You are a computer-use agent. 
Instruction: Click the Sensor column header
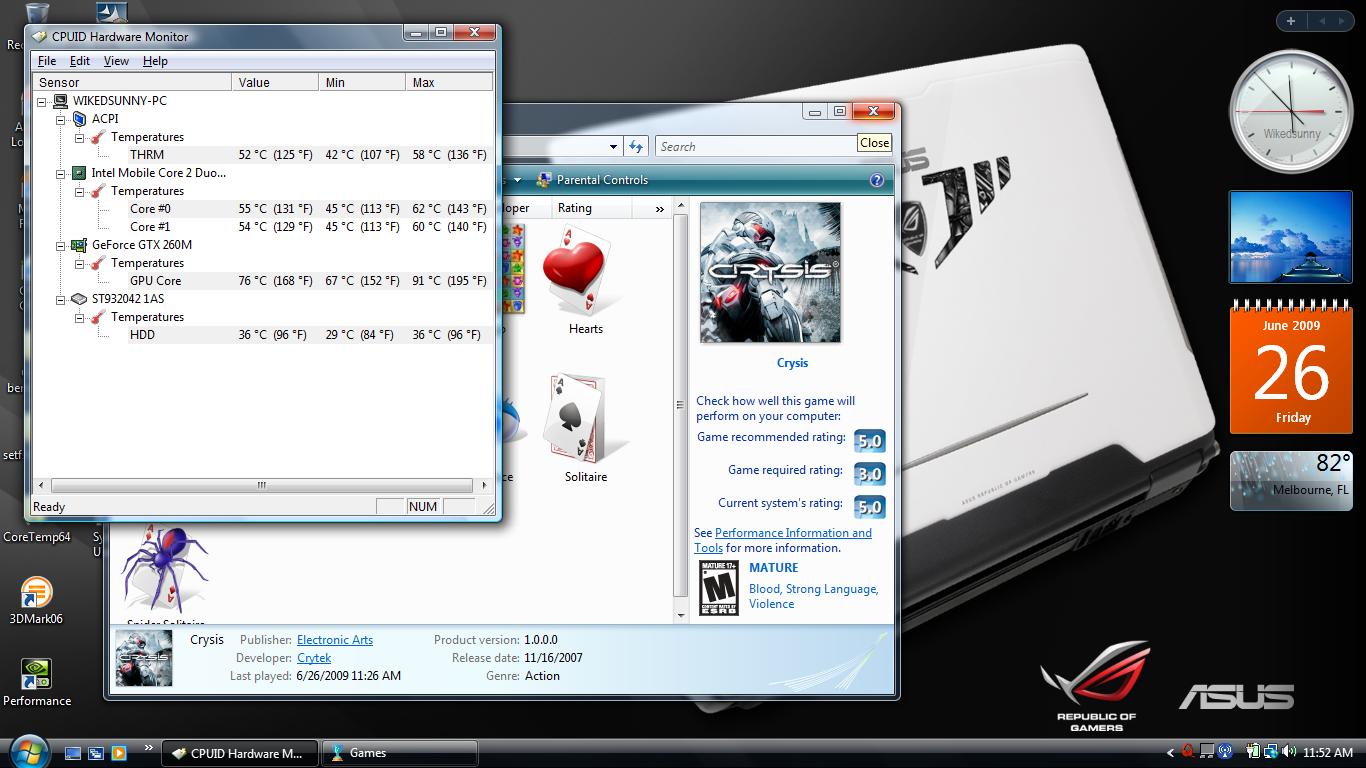coord(133,82)
